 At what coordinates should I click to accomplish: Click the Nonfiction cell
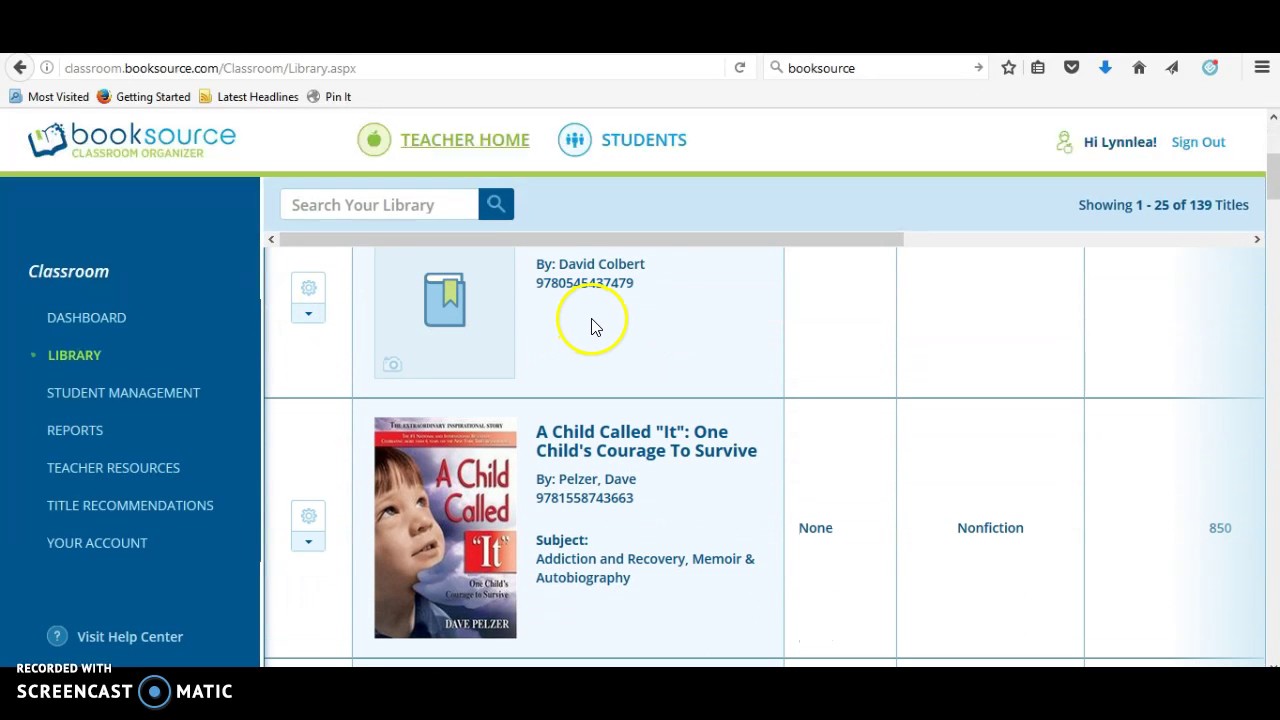pos(990,528)
